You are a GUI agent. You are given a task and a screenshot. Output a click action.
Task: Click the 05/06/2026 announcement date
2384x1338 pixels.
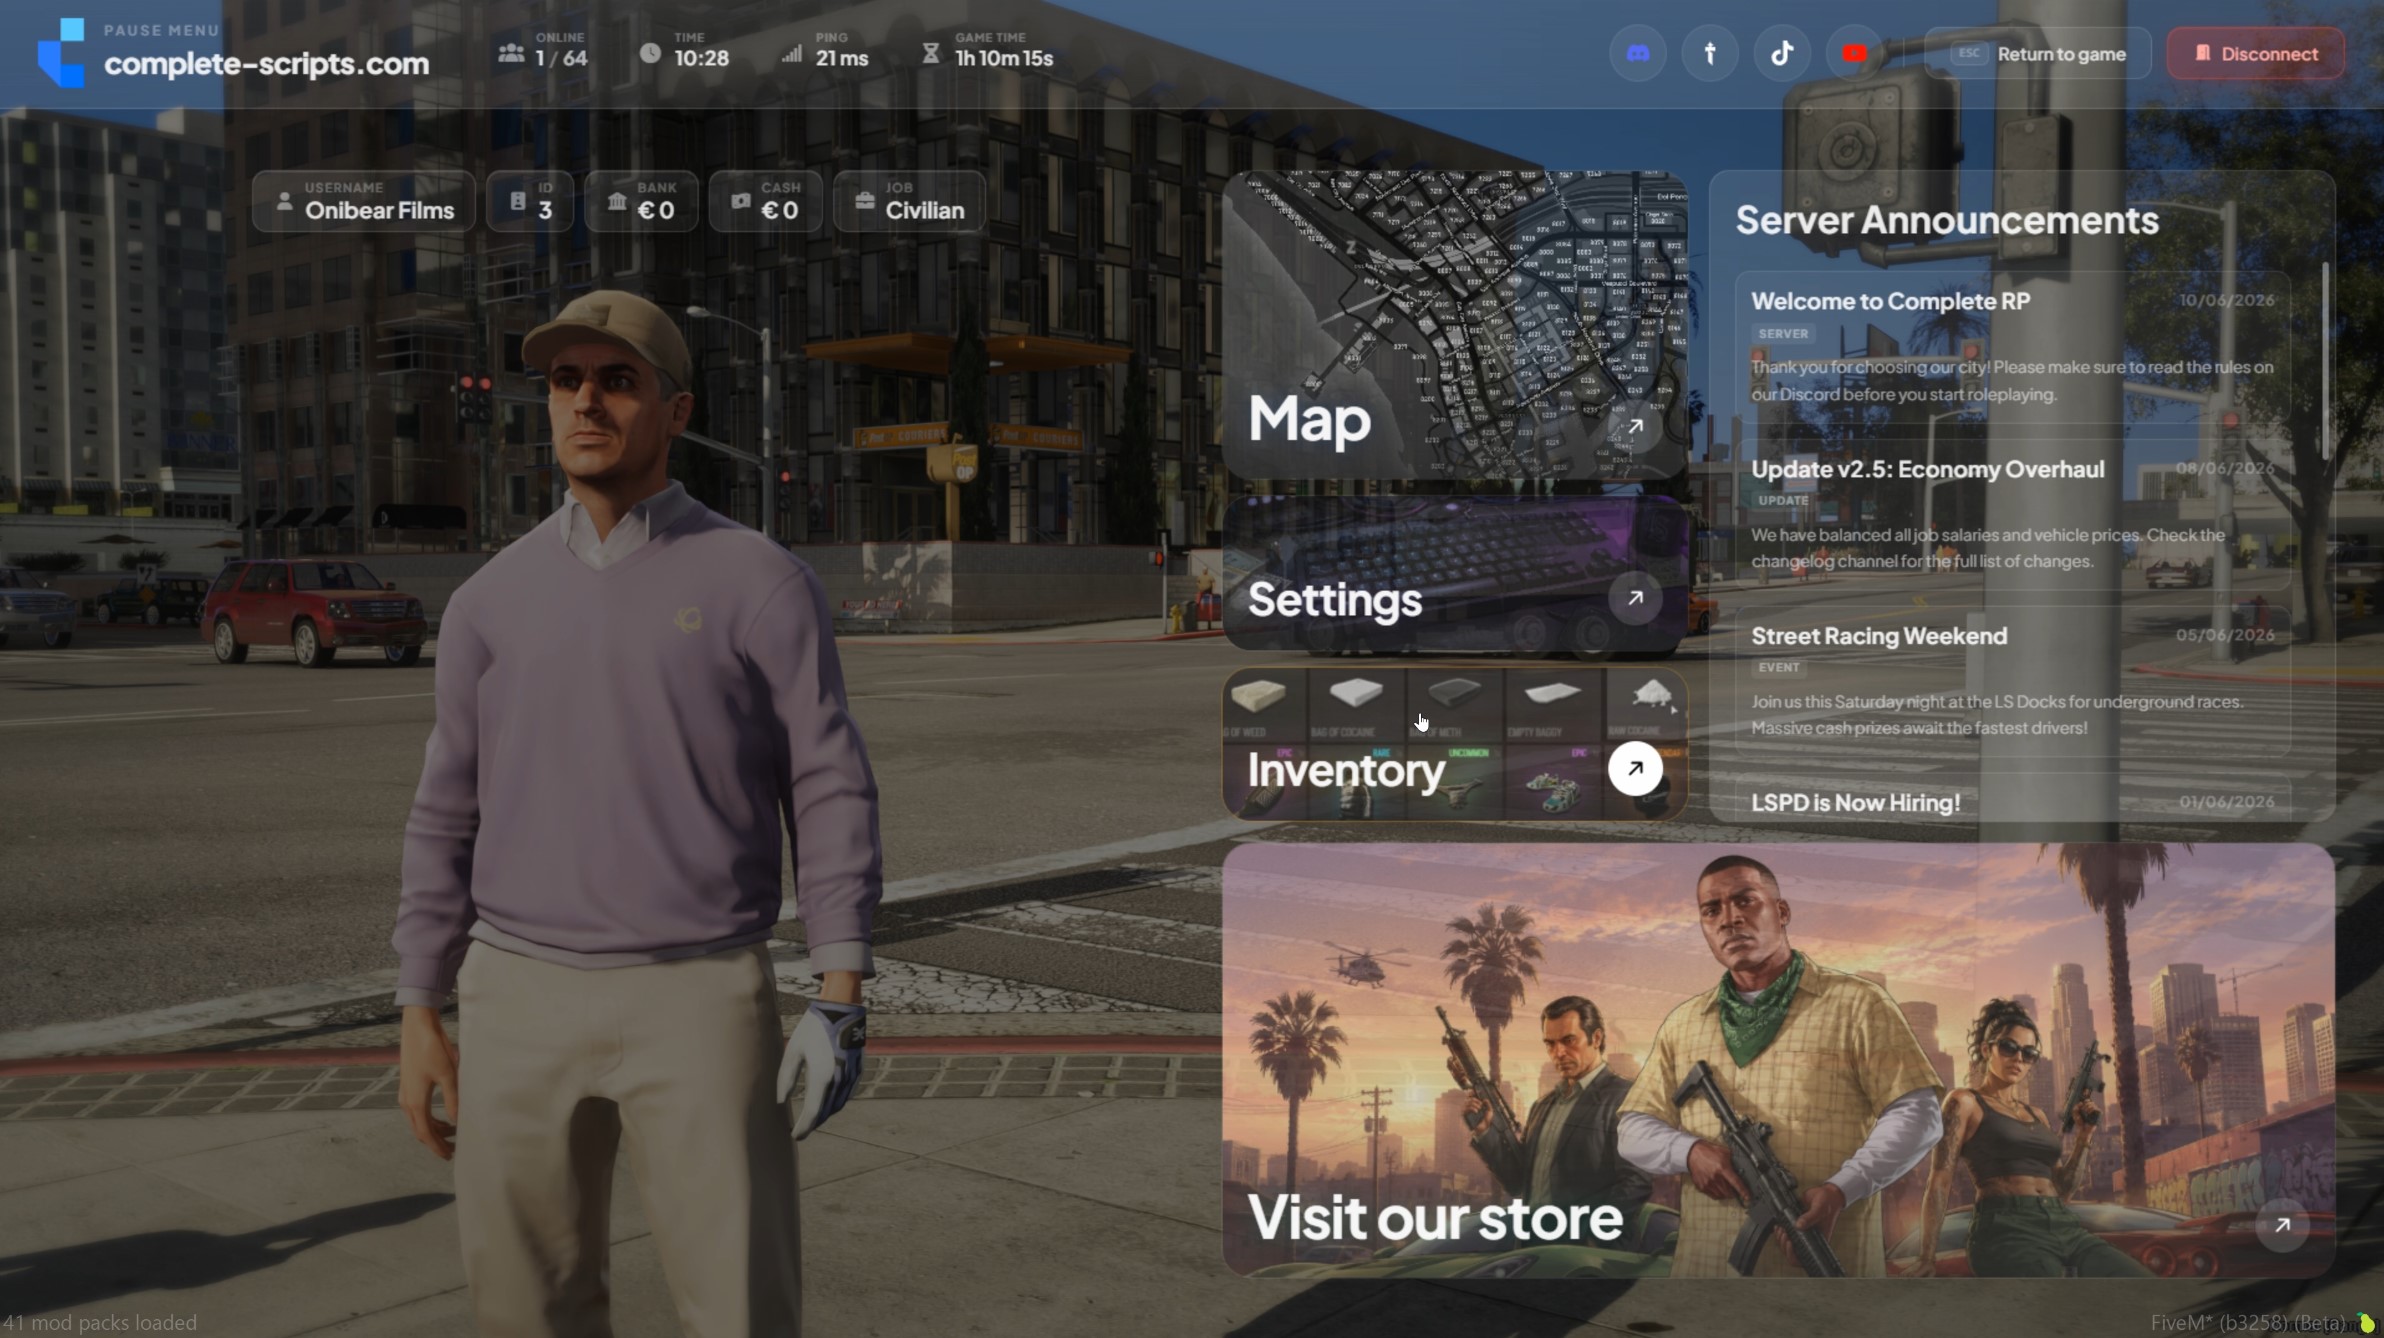[2226, 635]
